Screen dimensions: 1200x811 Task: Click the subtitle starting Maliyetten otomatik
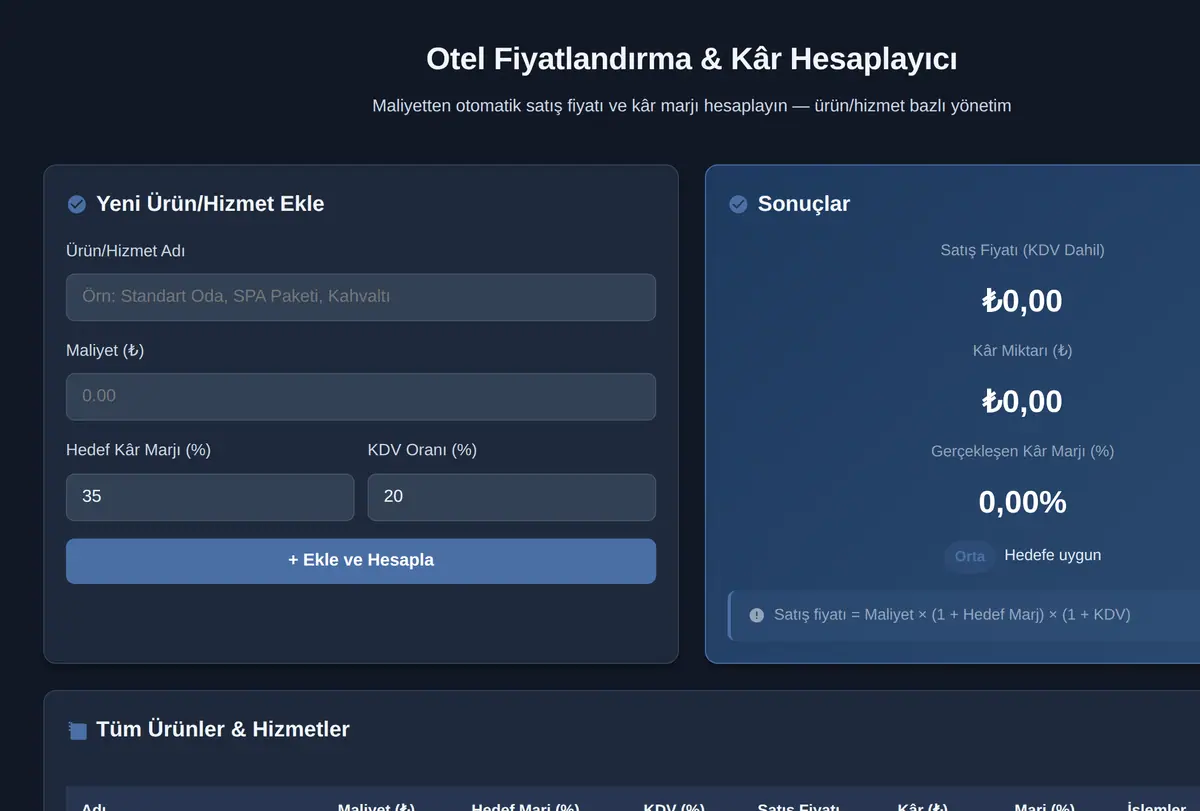[x=692, y=105]
